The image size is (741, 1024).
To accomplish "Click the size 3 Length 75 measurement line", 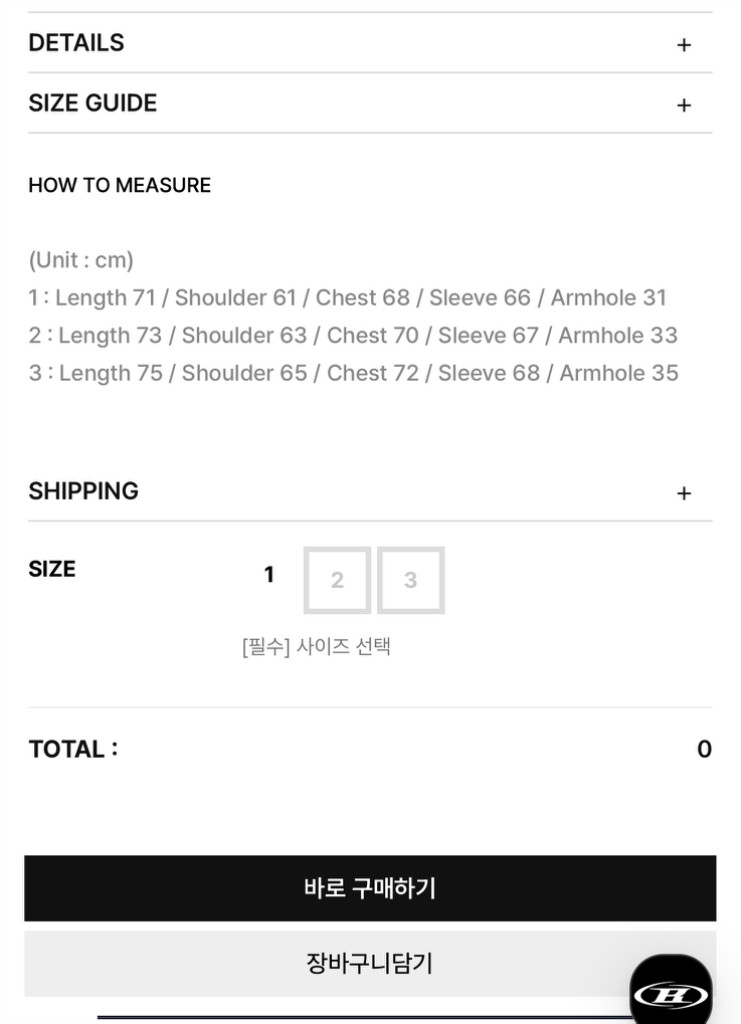I will [x=353, y=374].
